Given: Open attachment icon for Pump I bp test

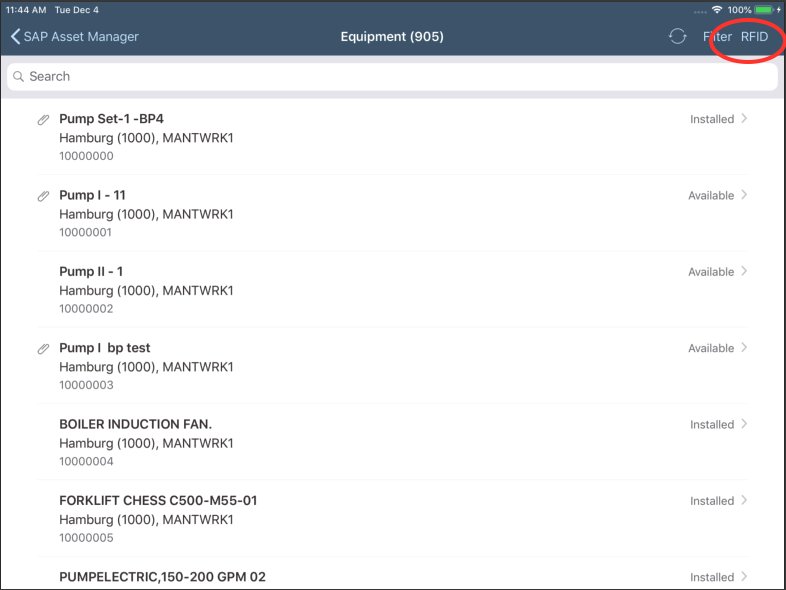Looking at the screenshot, I should pos(44,349).
